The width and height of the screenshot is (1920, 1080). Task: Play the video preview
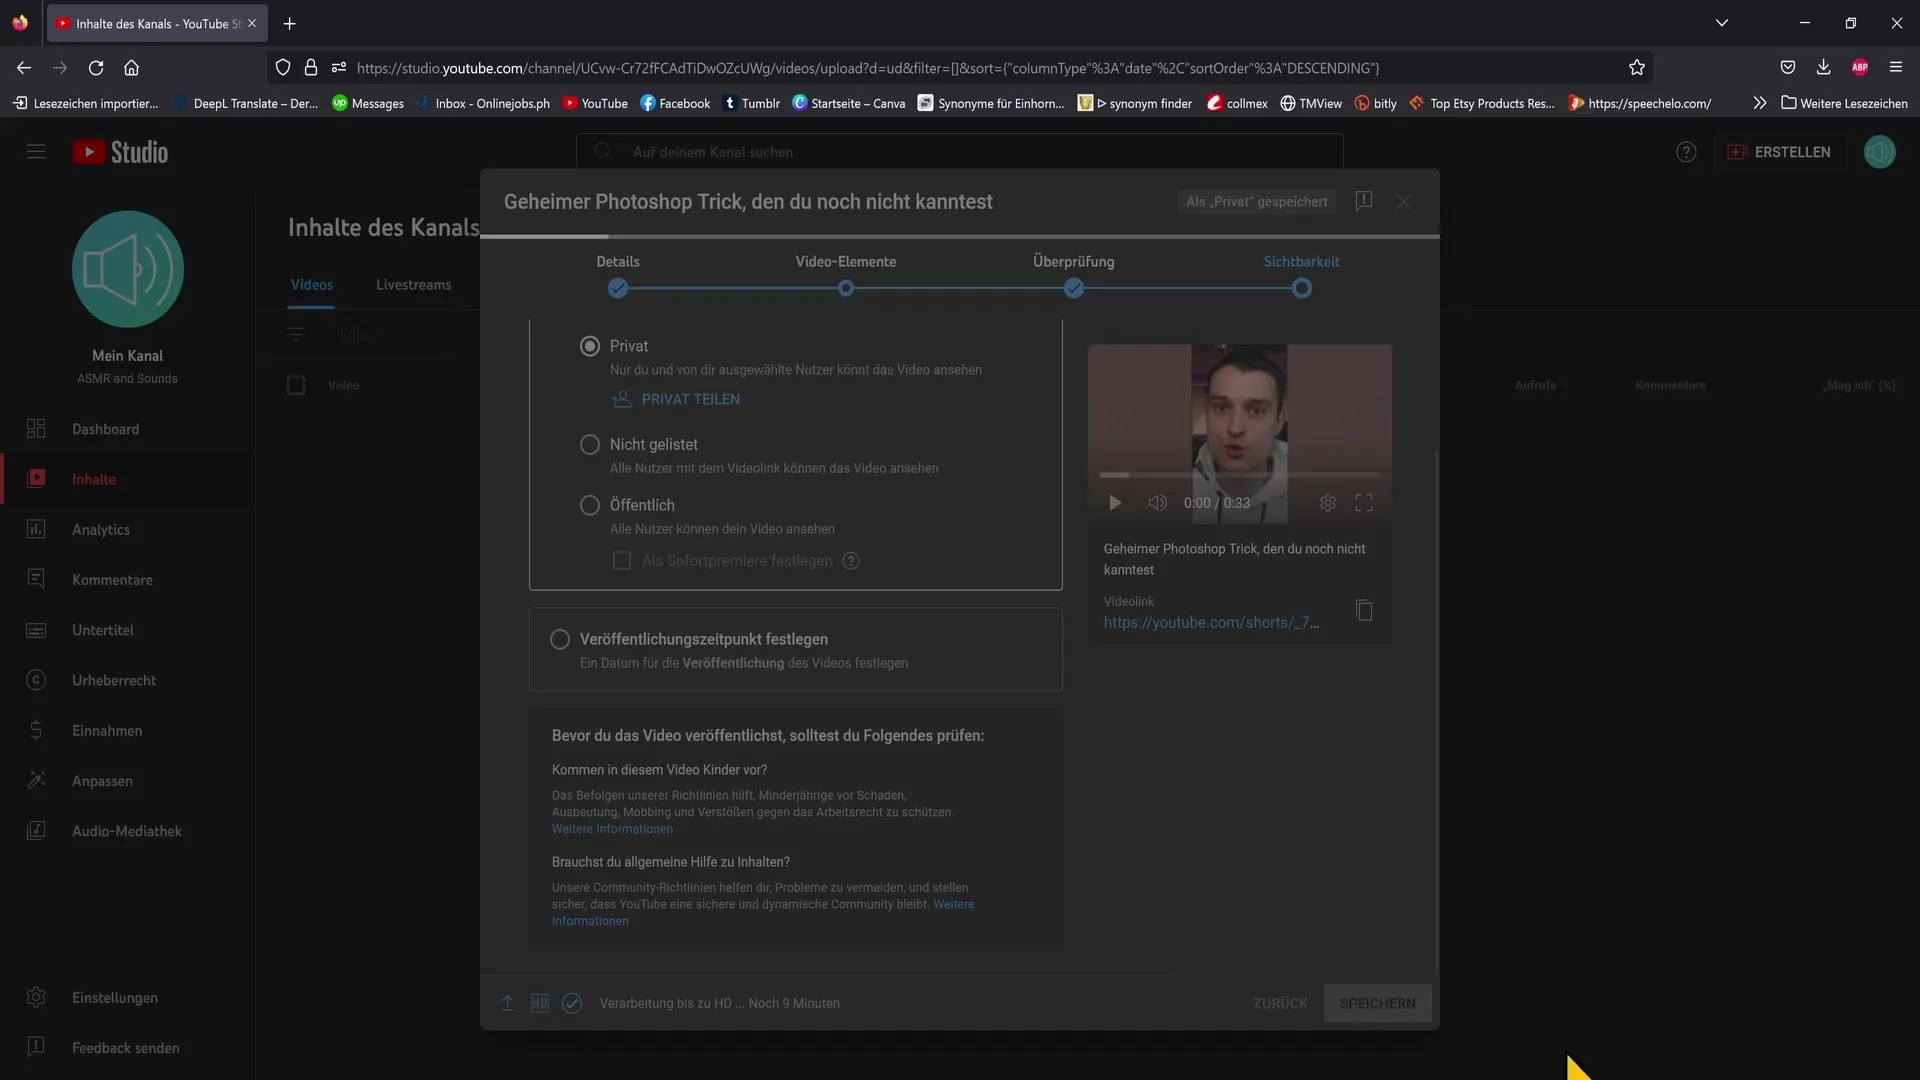[1115, 503]
